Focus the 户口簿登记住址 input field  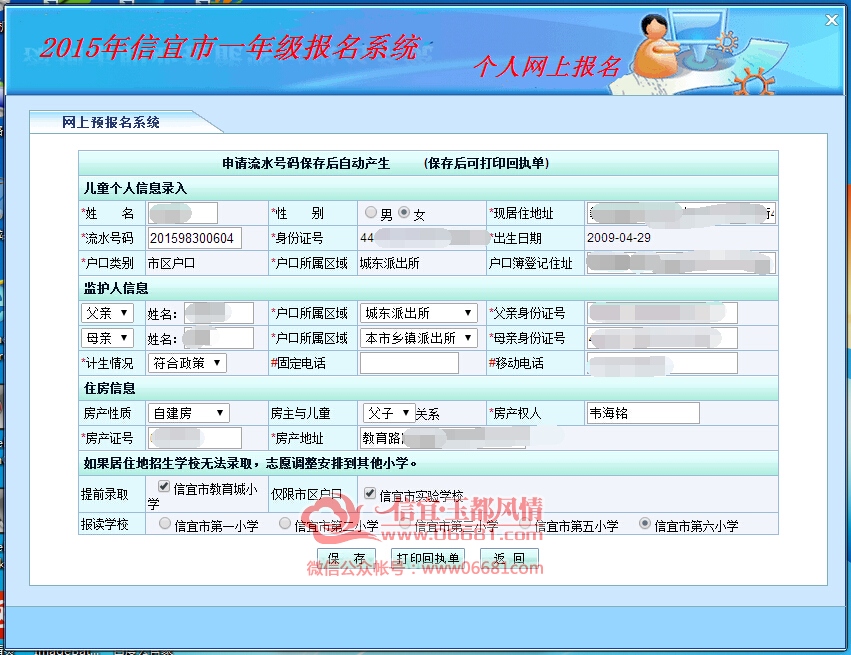(681, 263)
